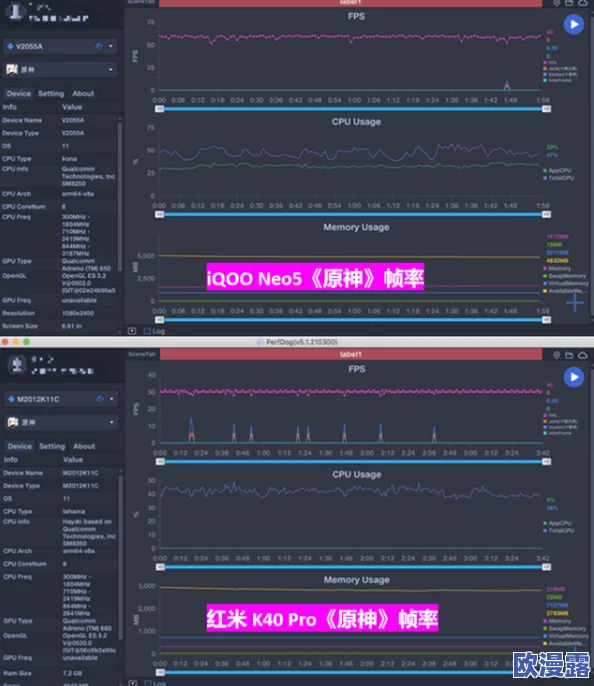This screenshot has height=686, width=594.
Task: Click the red label1 bar in lower window
Action: pyautogui.click(x=351, y=354)
